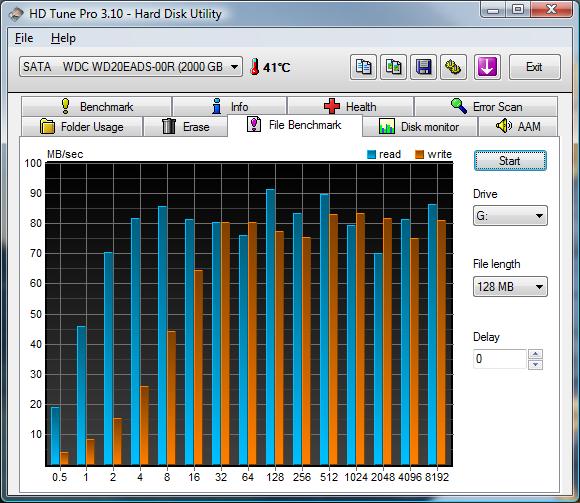Click the copy screenshot to clipboard icon
Image resolution: width=580 pixels, height=503 pixels.
point(393,67)
